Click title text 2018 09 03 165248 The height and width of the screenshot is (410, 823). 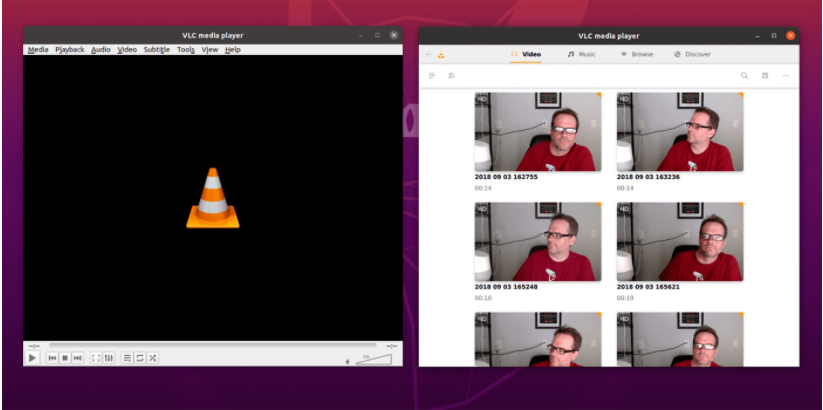click(506, 287)
